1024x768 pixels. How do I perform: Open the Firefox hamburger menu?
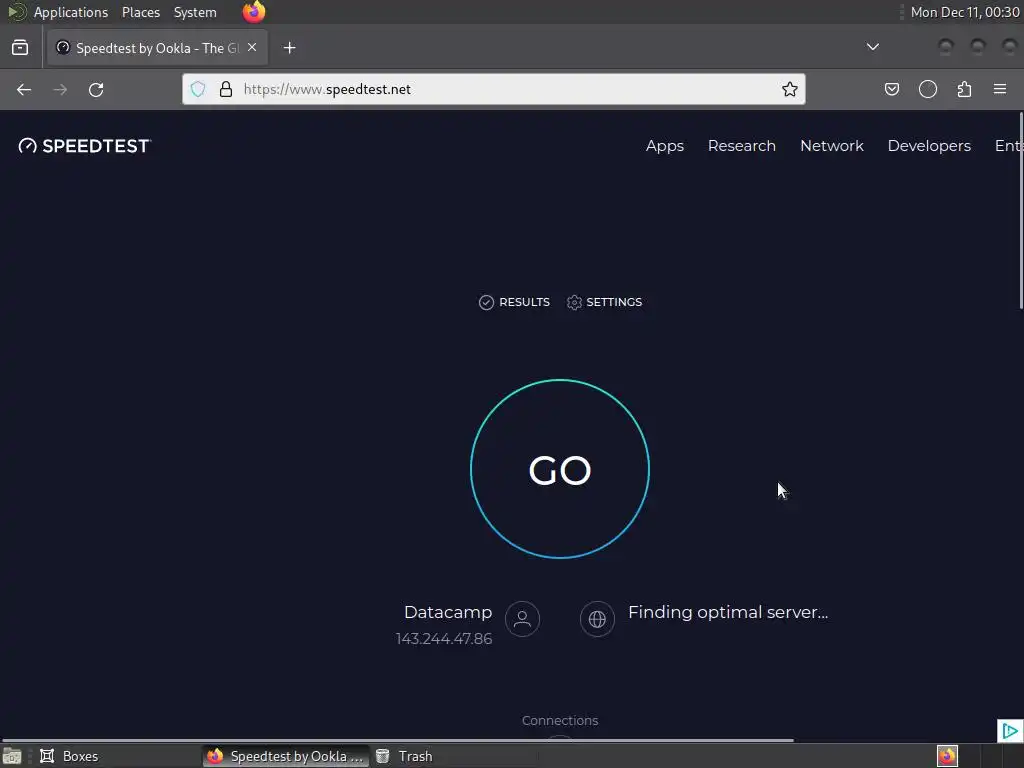[x=1000, y=89]
